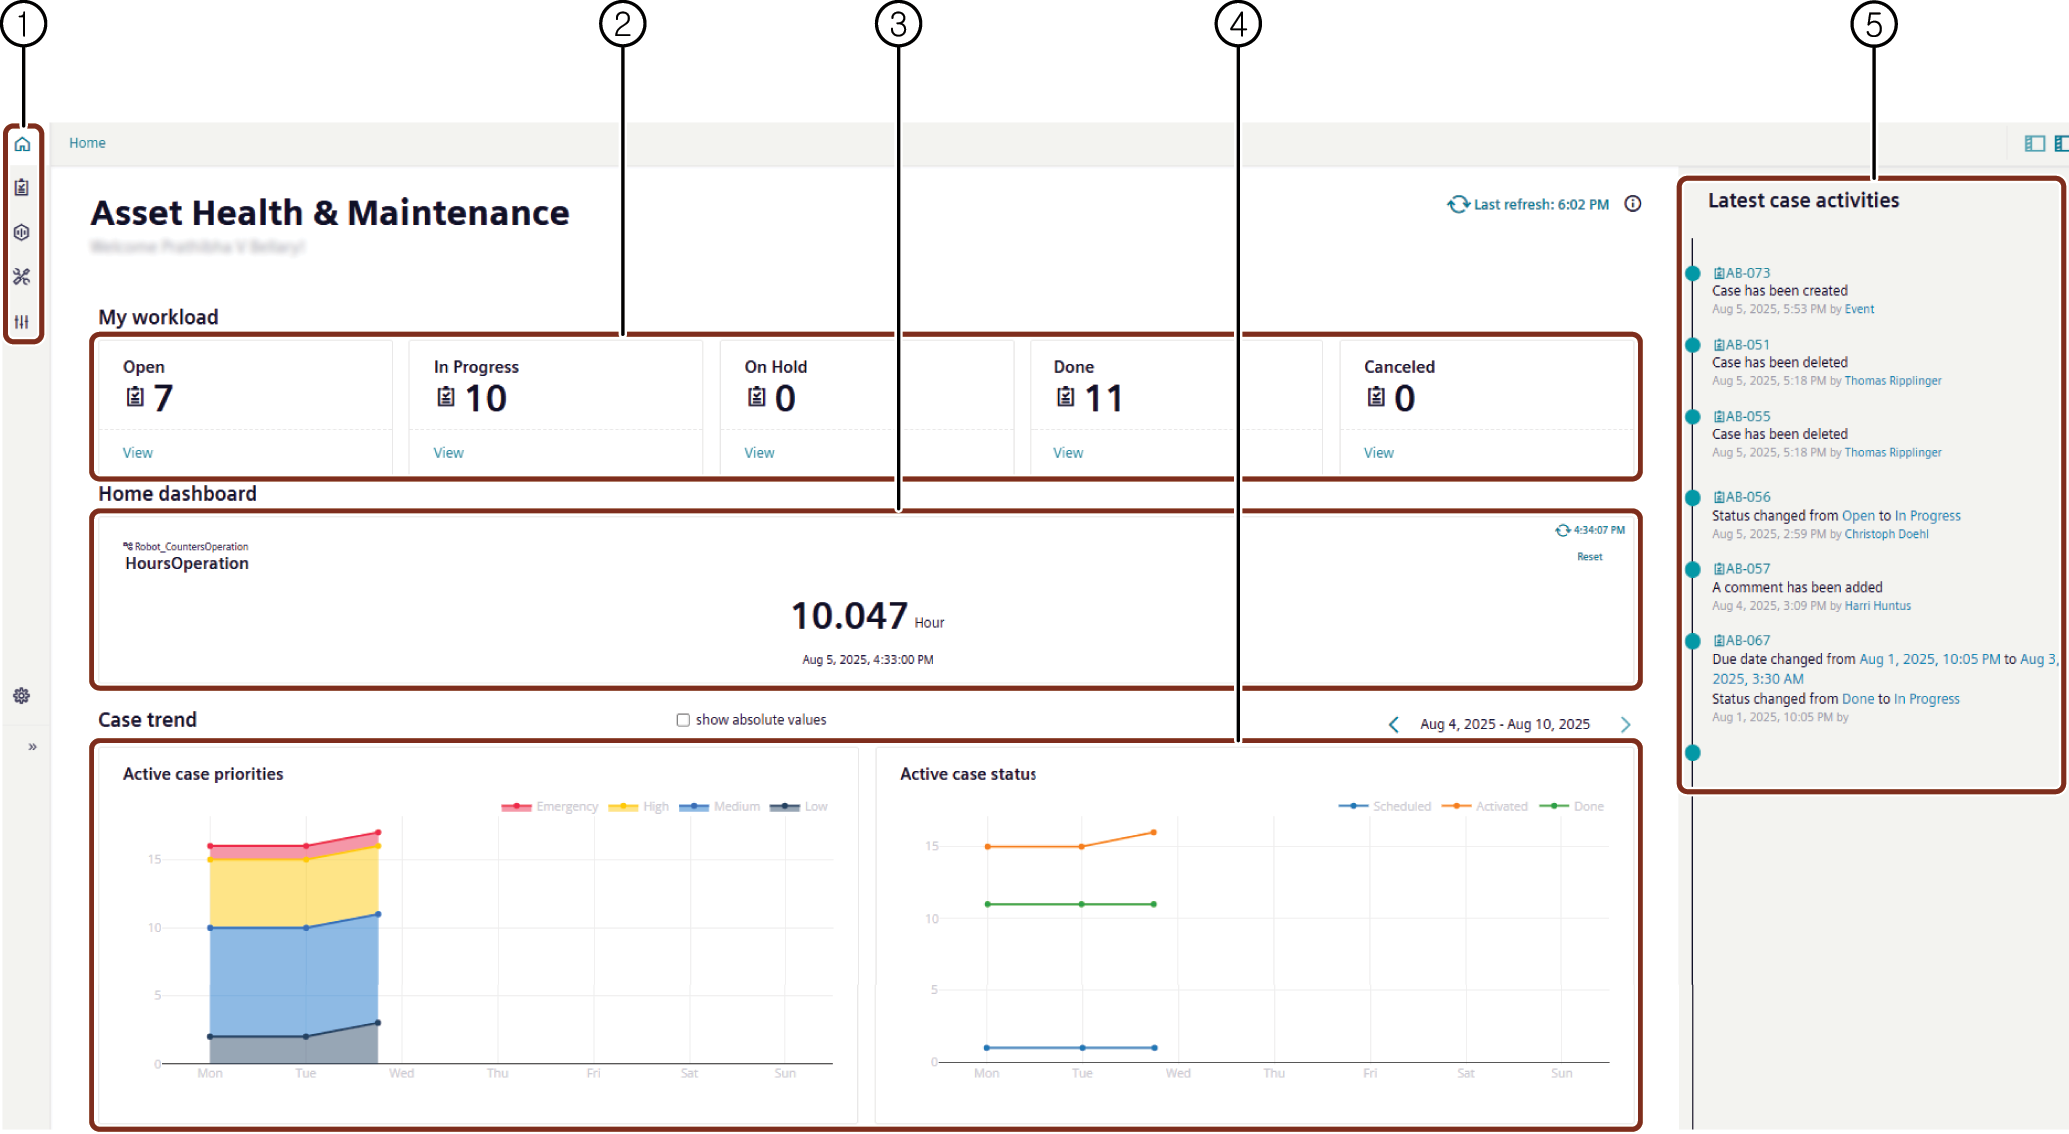Open the Assets cube sidebar icon
2069x1134 pixels.
(22, 232)
